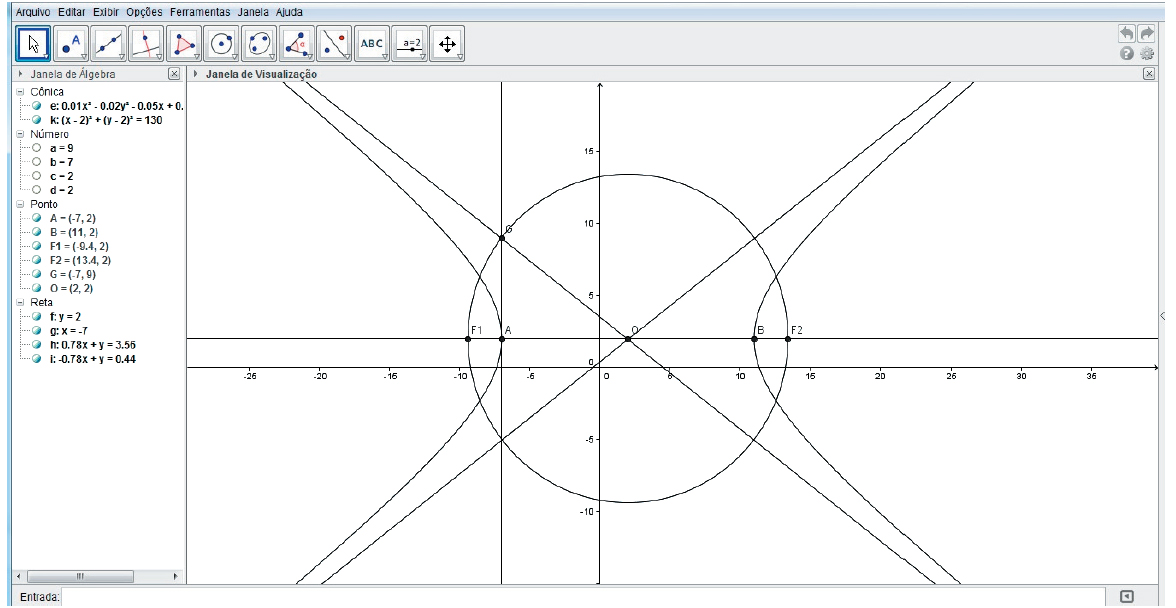
Task: Open the Exibir menu
Action: point(105,12)
